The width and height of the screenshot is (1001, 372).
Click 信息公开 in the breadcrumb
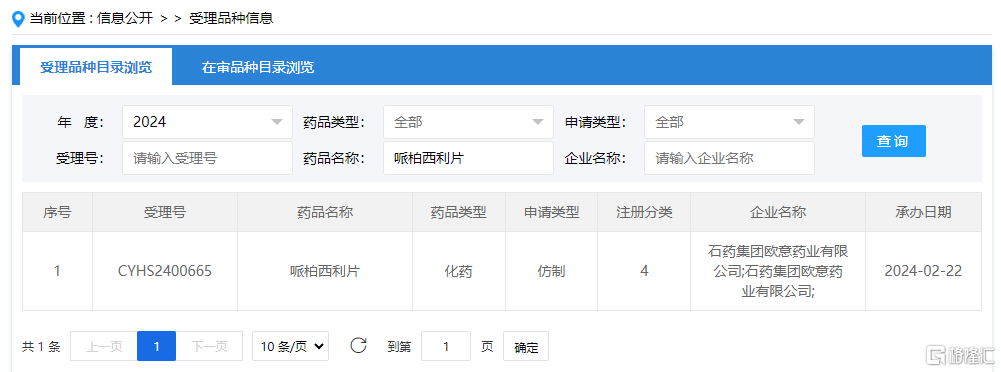pos(125,19)
